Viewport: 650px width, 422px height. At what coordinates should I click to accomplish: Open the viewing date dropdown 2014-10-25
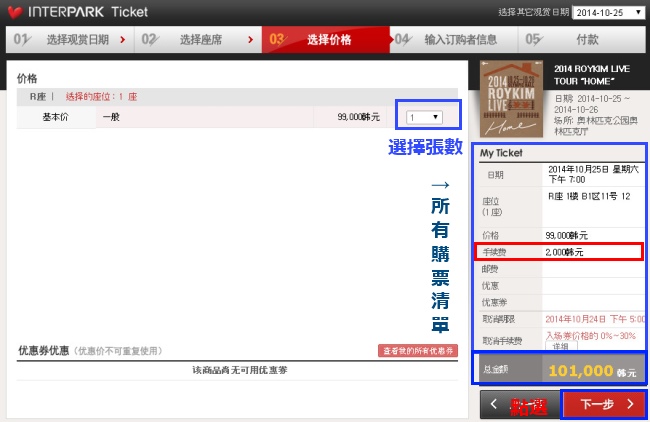pyautogui.click(x=609, y=12)
